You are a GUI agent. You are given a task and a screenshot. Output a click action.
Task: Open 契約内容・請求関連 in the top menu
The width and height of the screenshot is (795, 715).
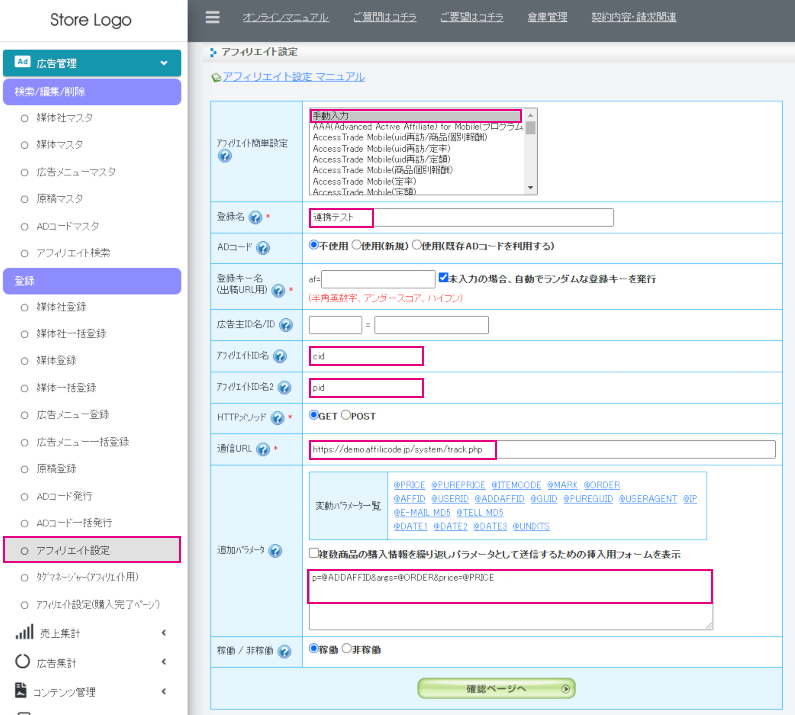[x=633, y=17]
